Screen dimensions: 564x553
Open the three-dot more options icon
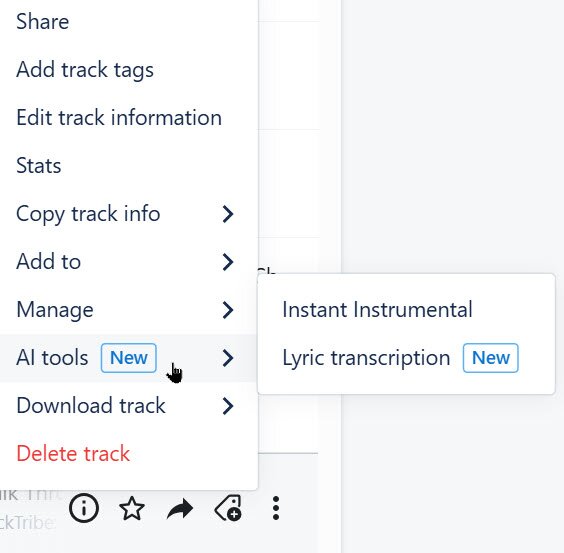point(276,508)
